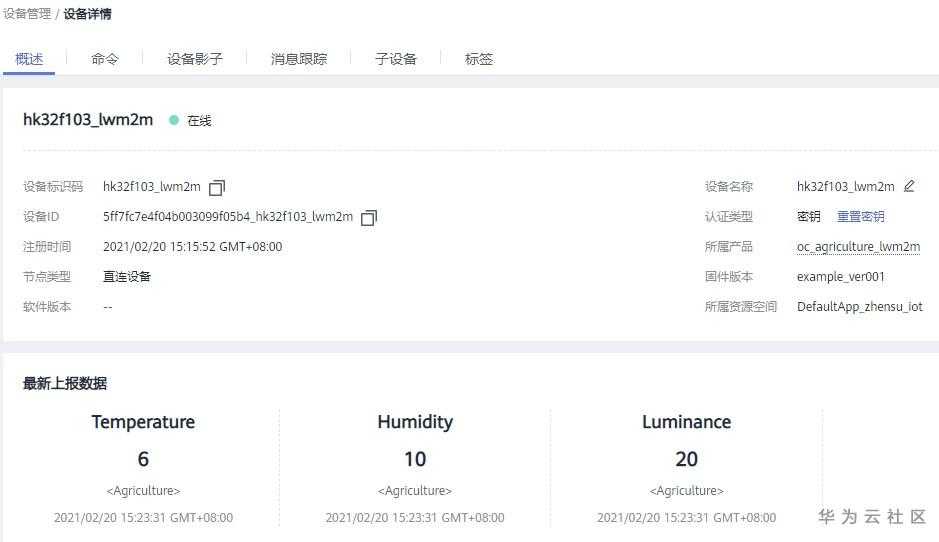Screen dimensions: 939x542
Task: Click the device title hk32f103_lwm2m heading
Action: point(88,120)
